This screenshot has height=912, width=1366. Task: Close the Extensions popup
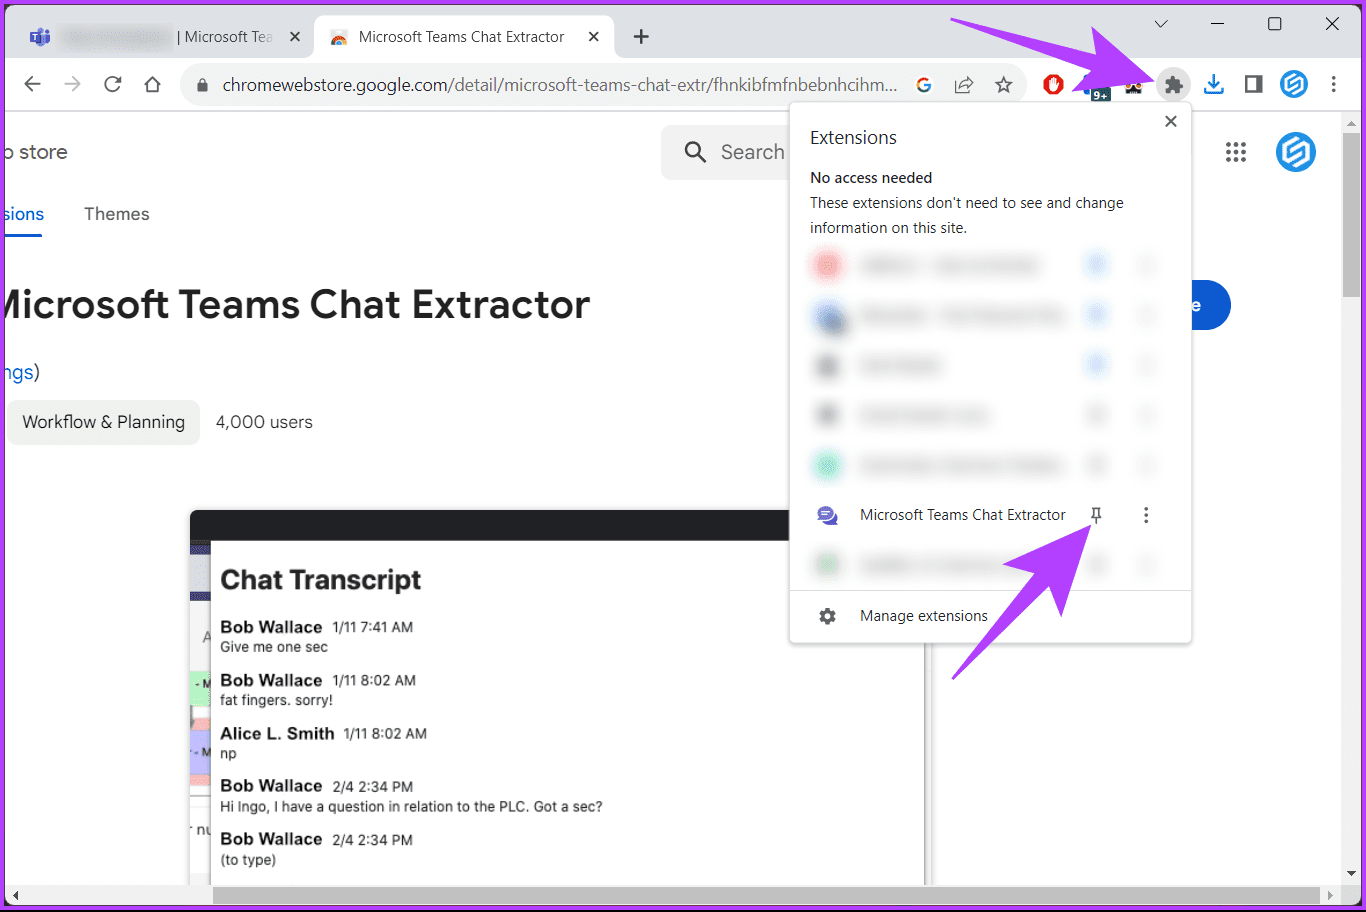[1171, 121]
